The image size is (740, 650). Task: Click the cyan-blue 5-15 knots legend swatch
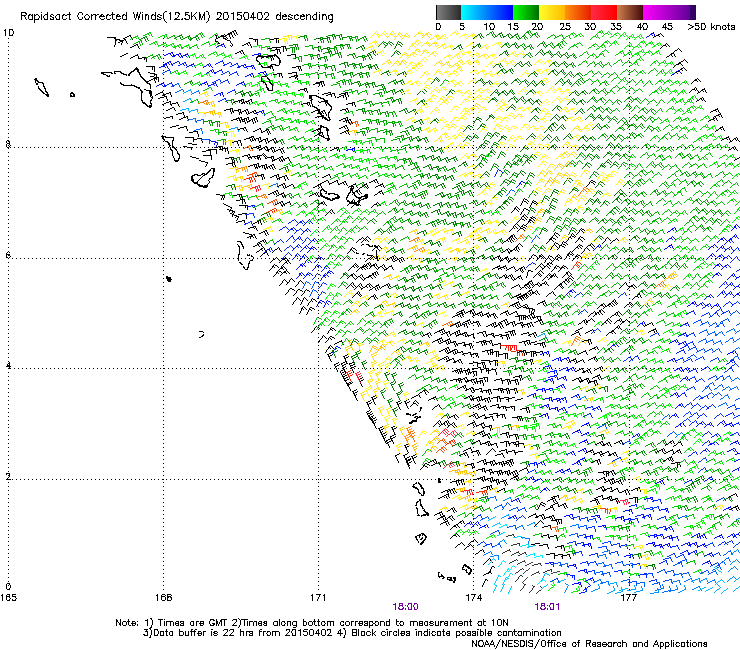[487, 12]
